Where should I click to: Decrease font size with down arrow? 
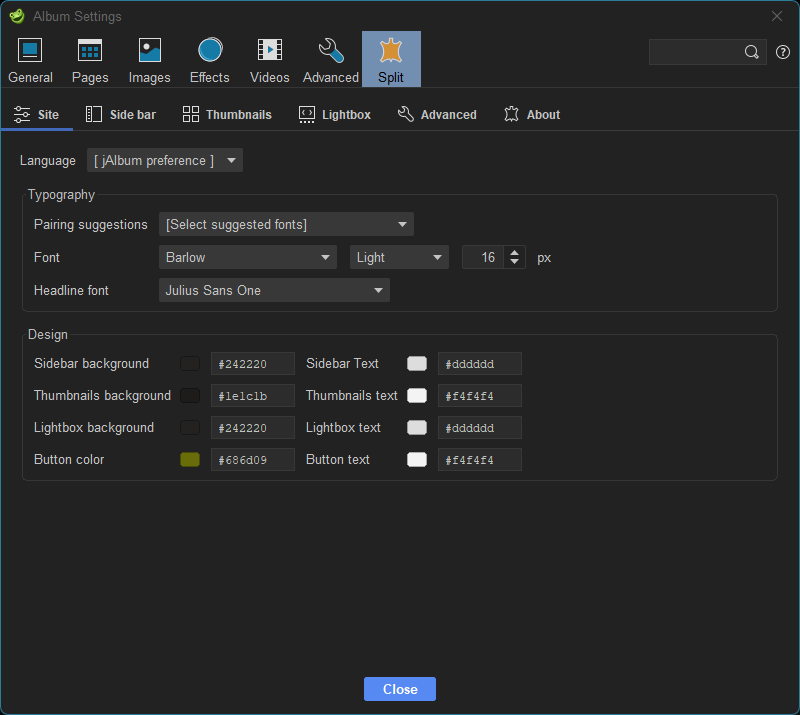(514, 262)
